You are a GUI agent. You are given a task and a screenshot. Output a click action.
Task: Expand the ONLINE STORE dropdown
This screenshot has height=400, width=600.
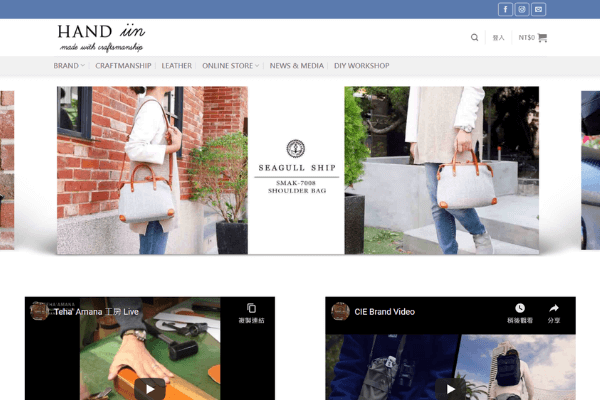pos(230,65)
